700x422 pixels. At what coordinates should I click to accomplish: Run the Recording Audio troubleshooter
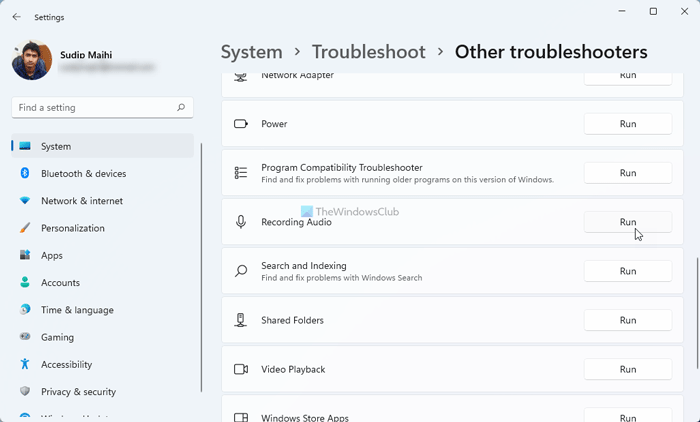pos(627,222)
